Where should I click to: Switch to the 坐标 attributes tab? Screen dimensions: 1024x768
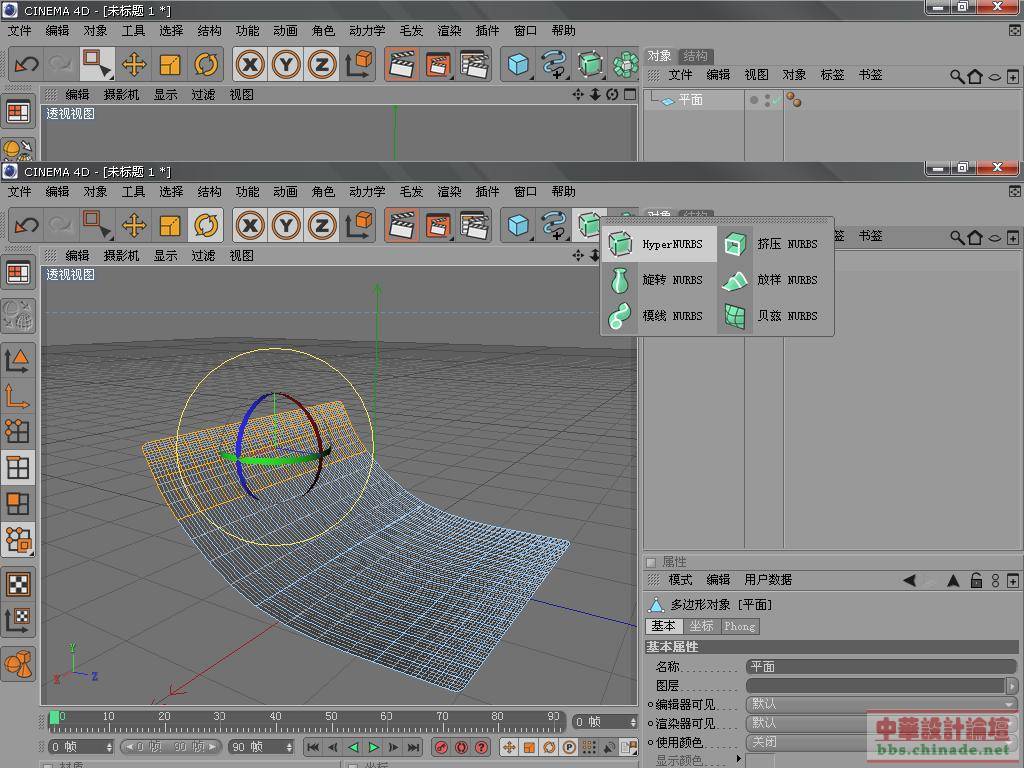point(701,626)
